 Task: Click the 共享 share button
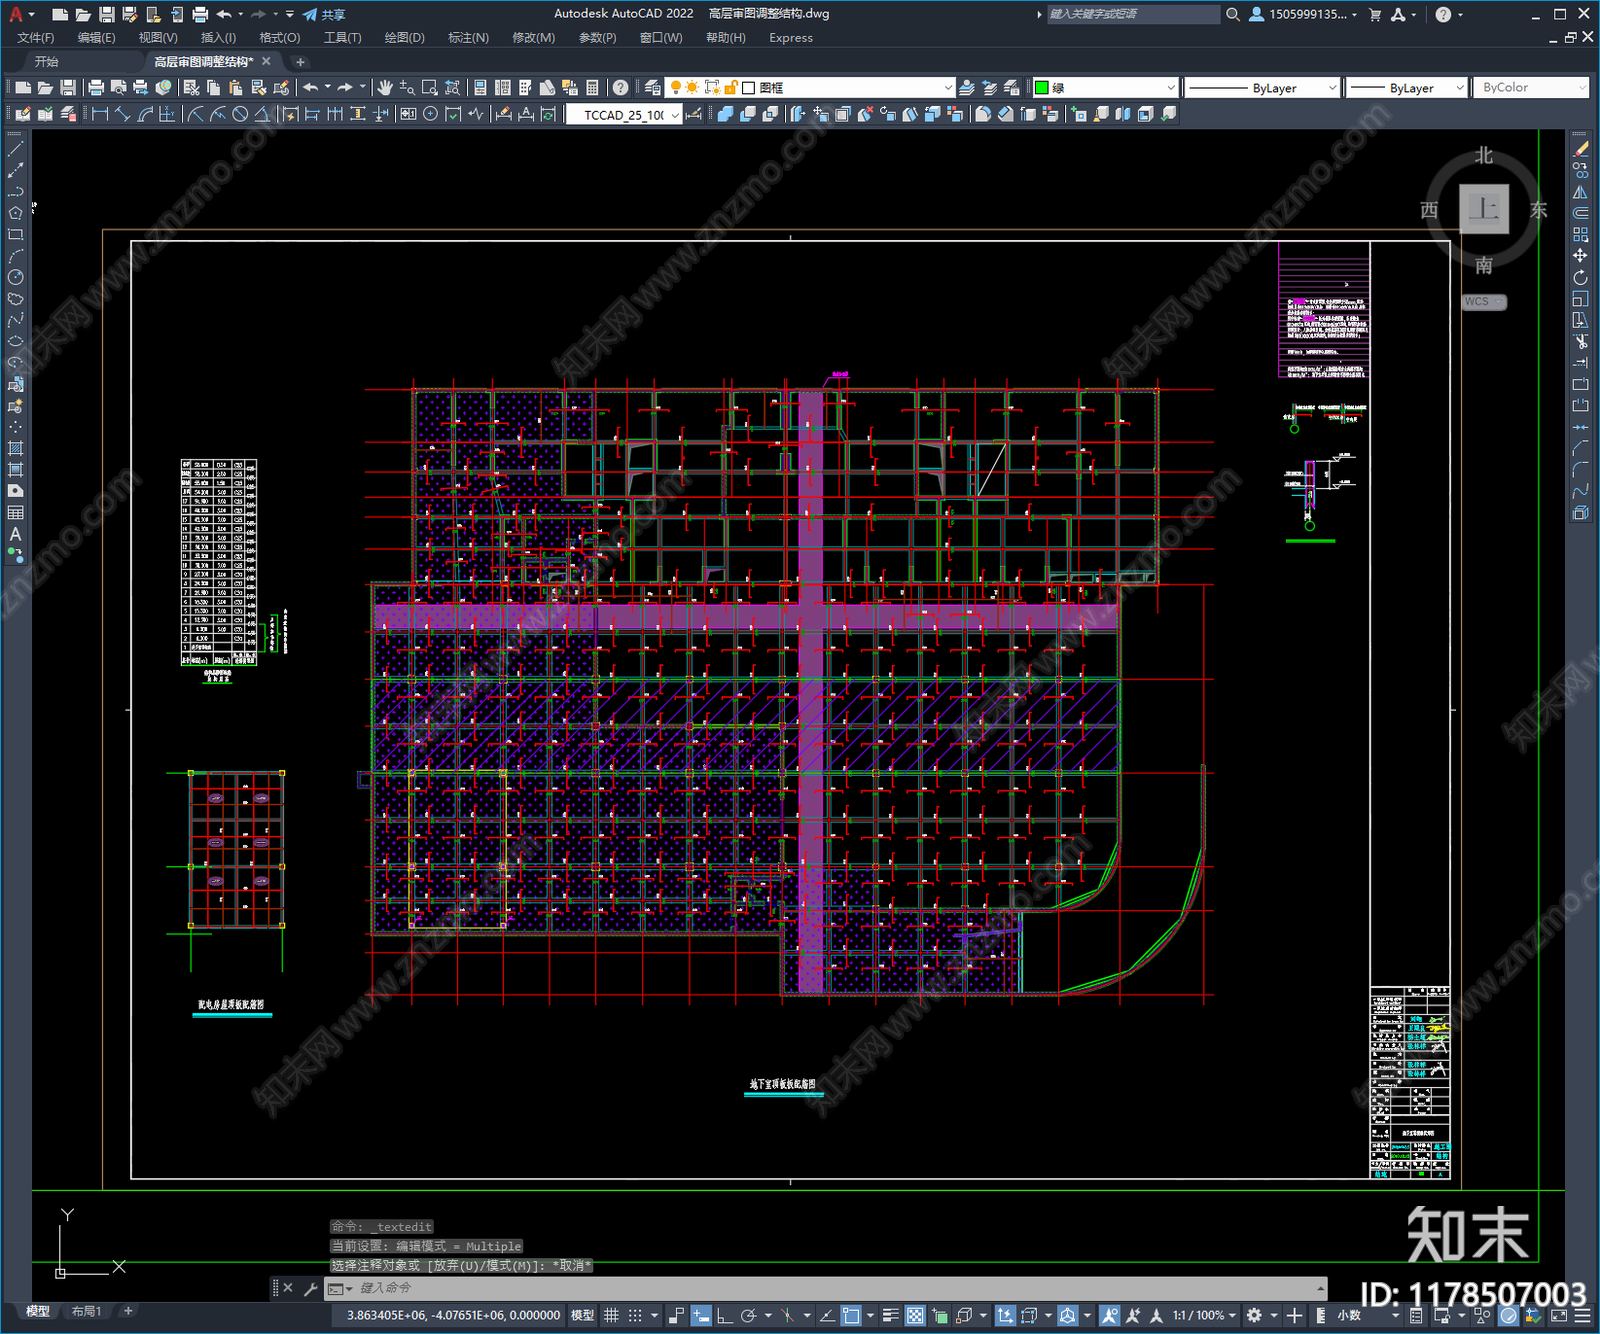(x=324, y=14)
